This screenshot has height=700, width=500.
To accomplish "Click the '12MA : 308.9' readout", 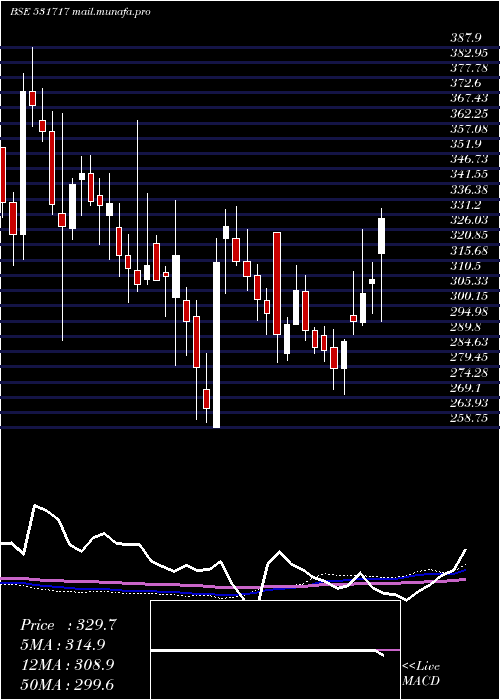I will point(67,665).
